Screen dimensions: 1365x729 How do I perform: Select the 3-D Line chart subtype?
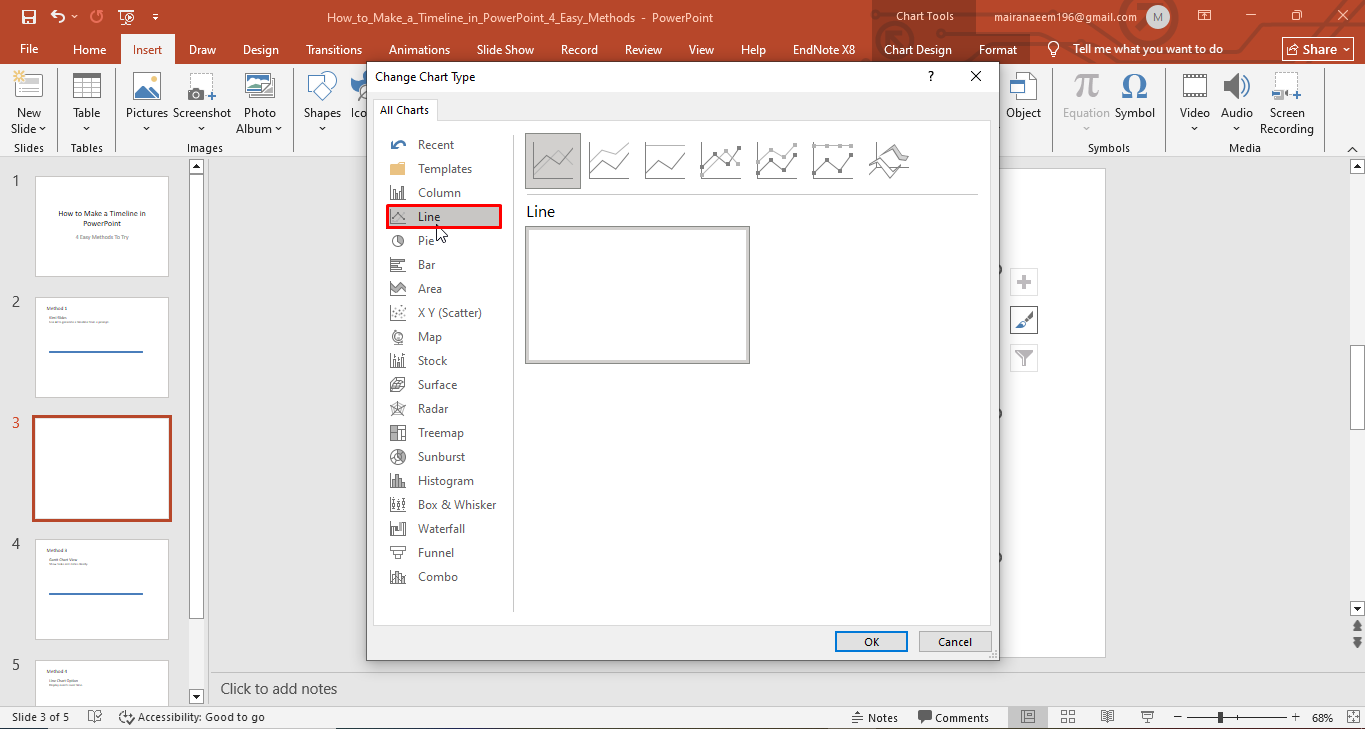(x=889, y=160)
